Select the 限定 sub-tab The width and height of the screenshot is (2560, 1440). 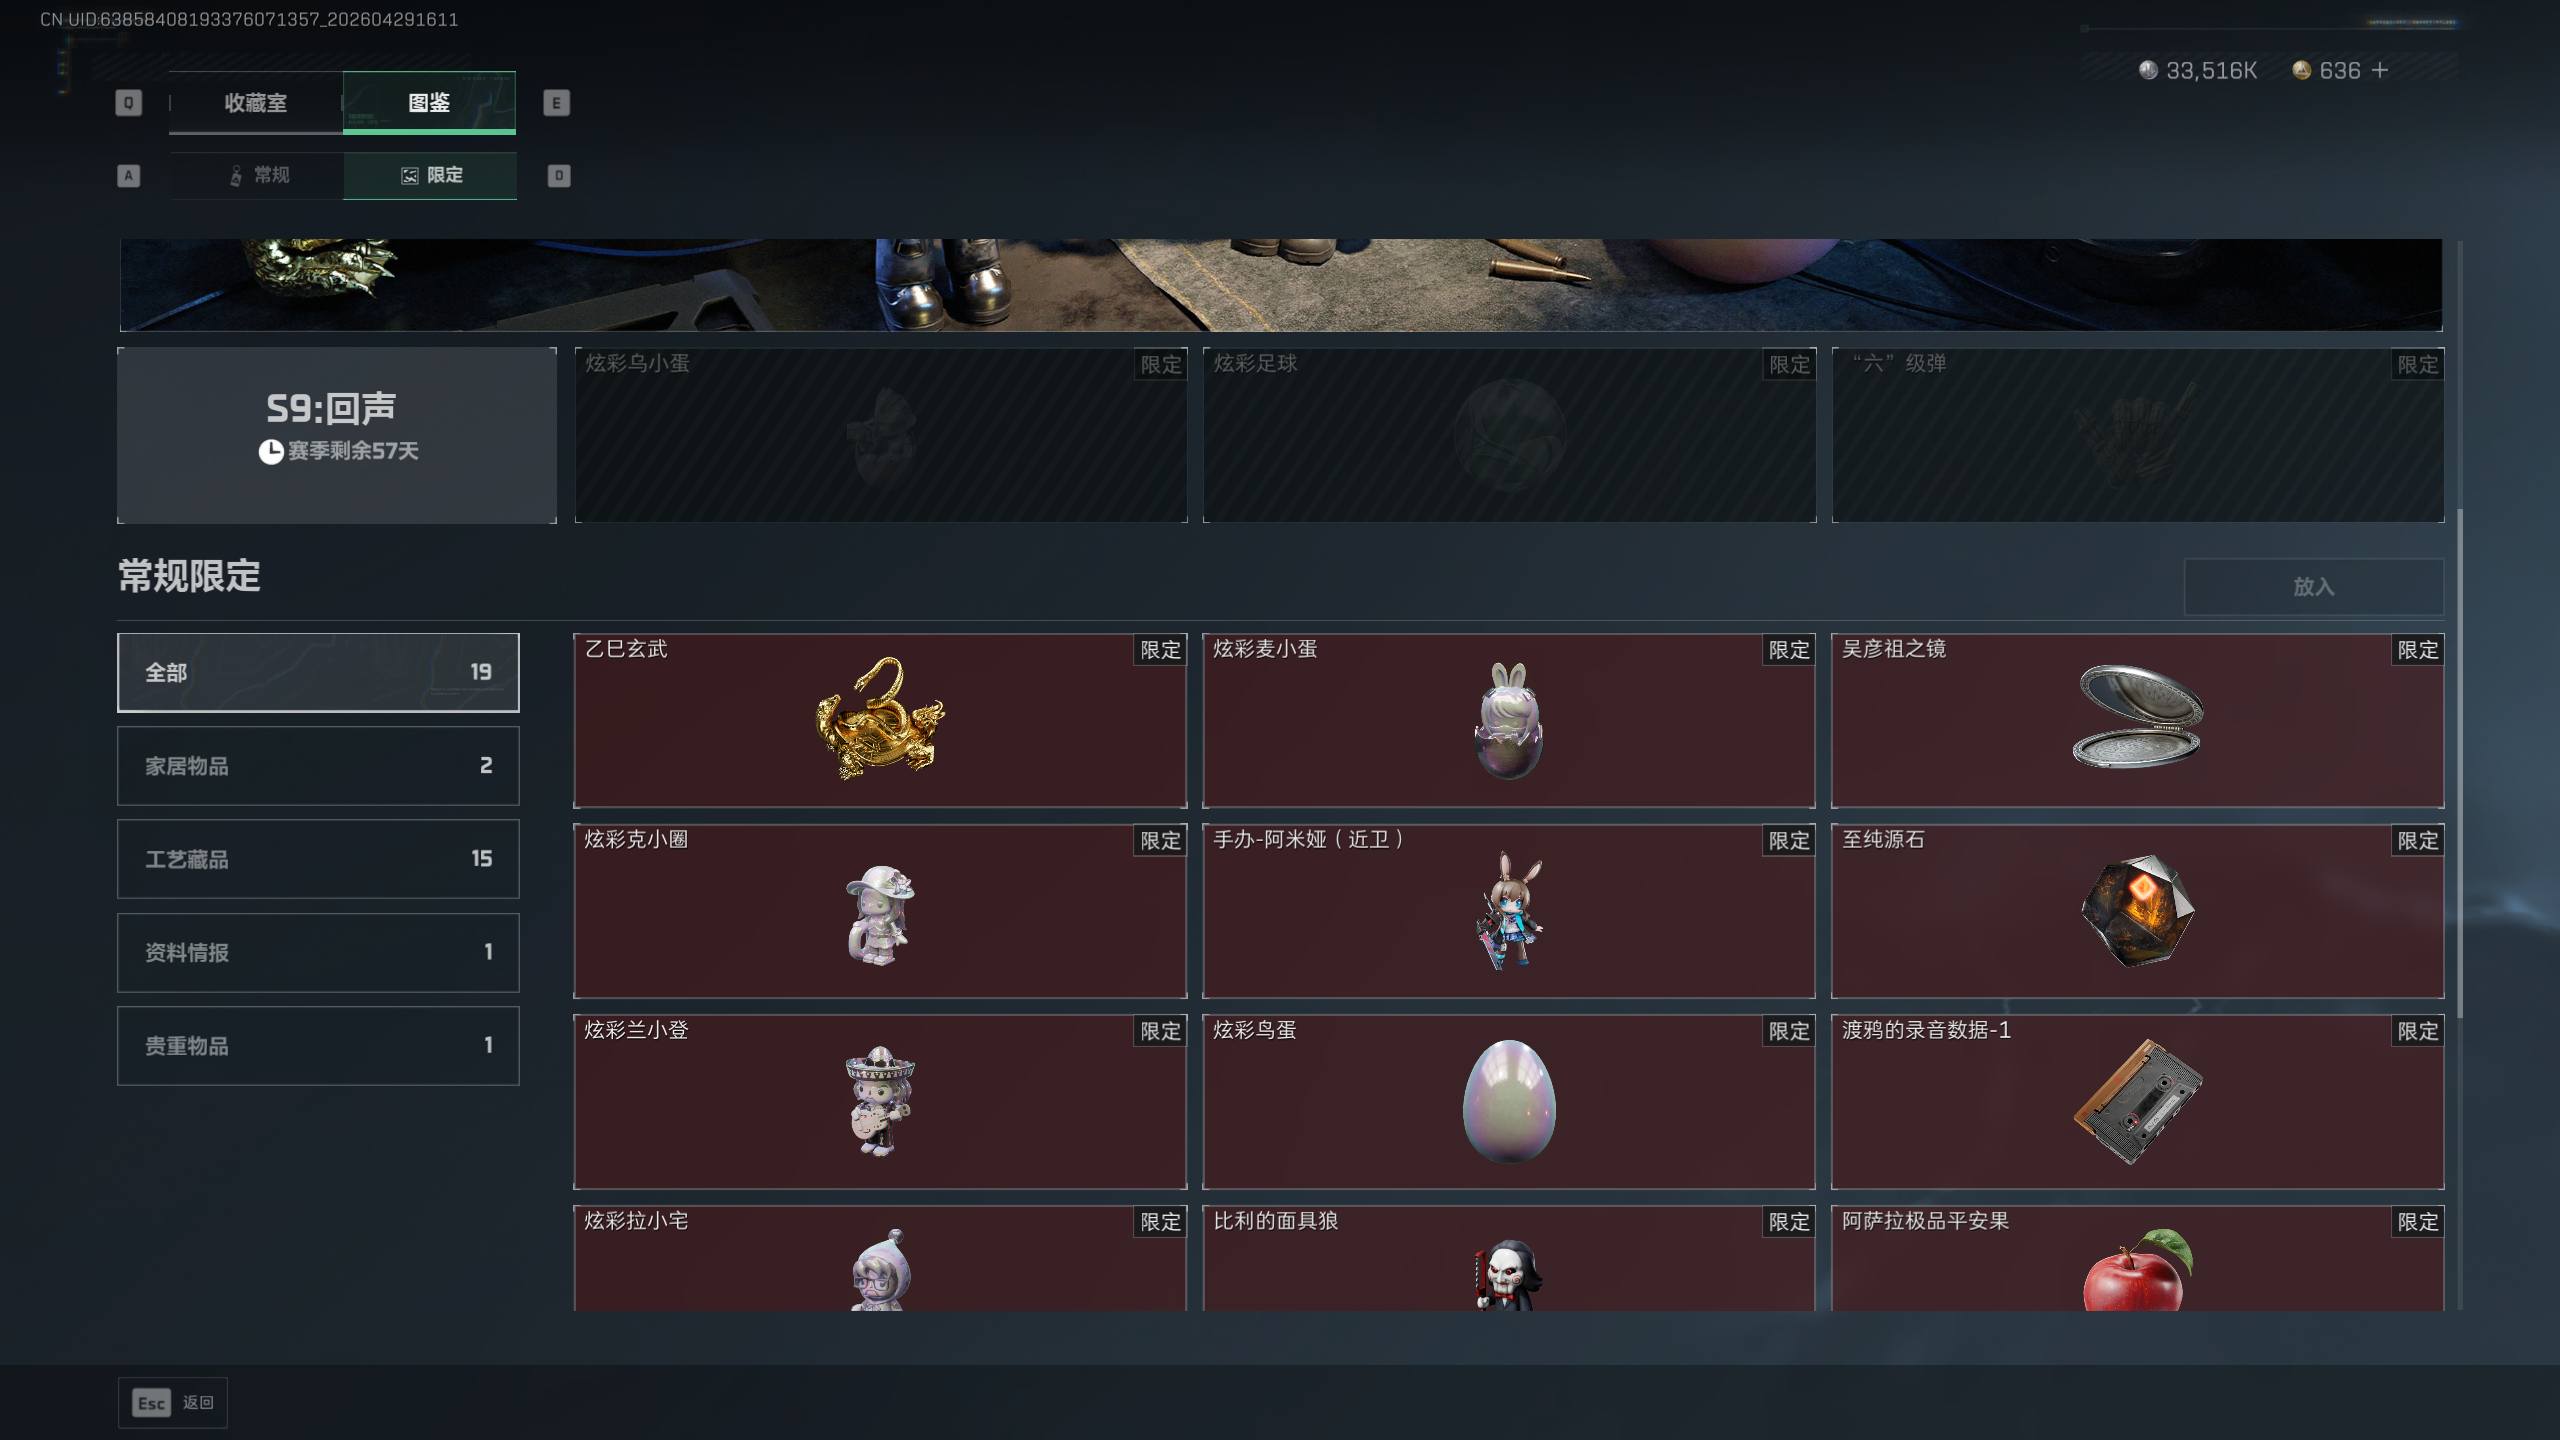click(430, 175)
